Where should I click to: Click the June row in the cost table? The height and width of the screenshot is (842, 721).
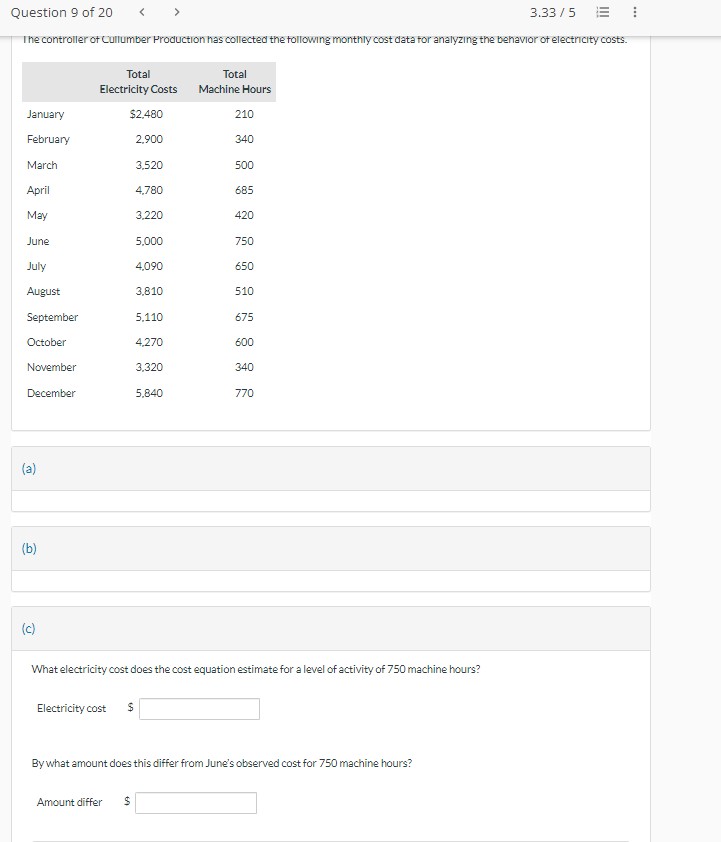[140, 241]
